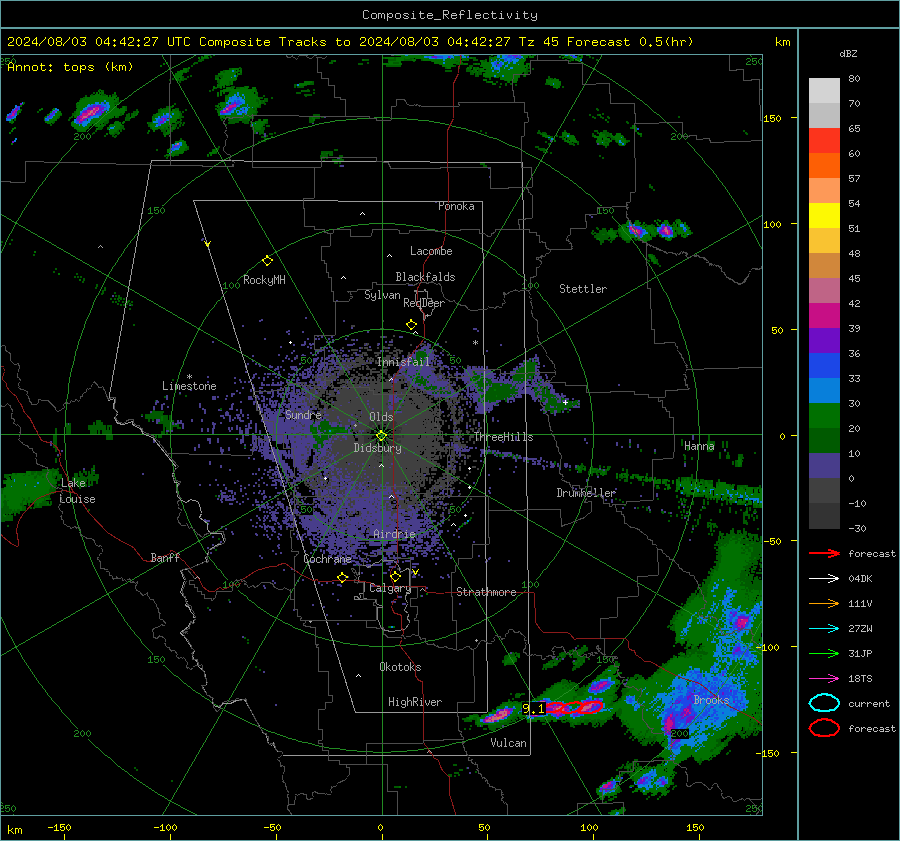Click the red forecast ellipses beside the 9.1 label

coord(574,708)
